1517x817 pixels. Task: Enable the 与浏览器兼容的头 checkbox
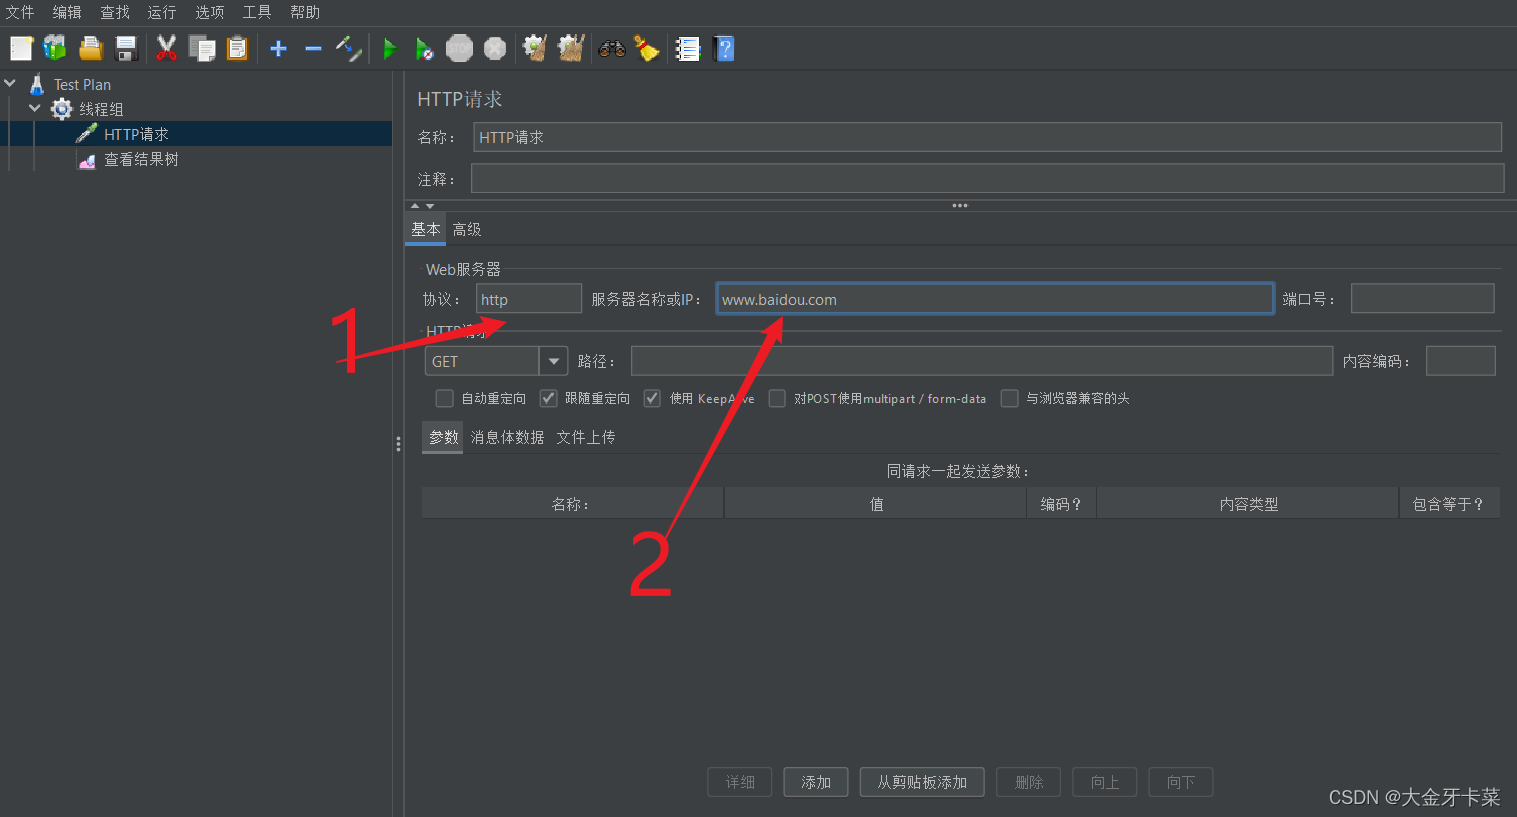(x=1010, y=398)
